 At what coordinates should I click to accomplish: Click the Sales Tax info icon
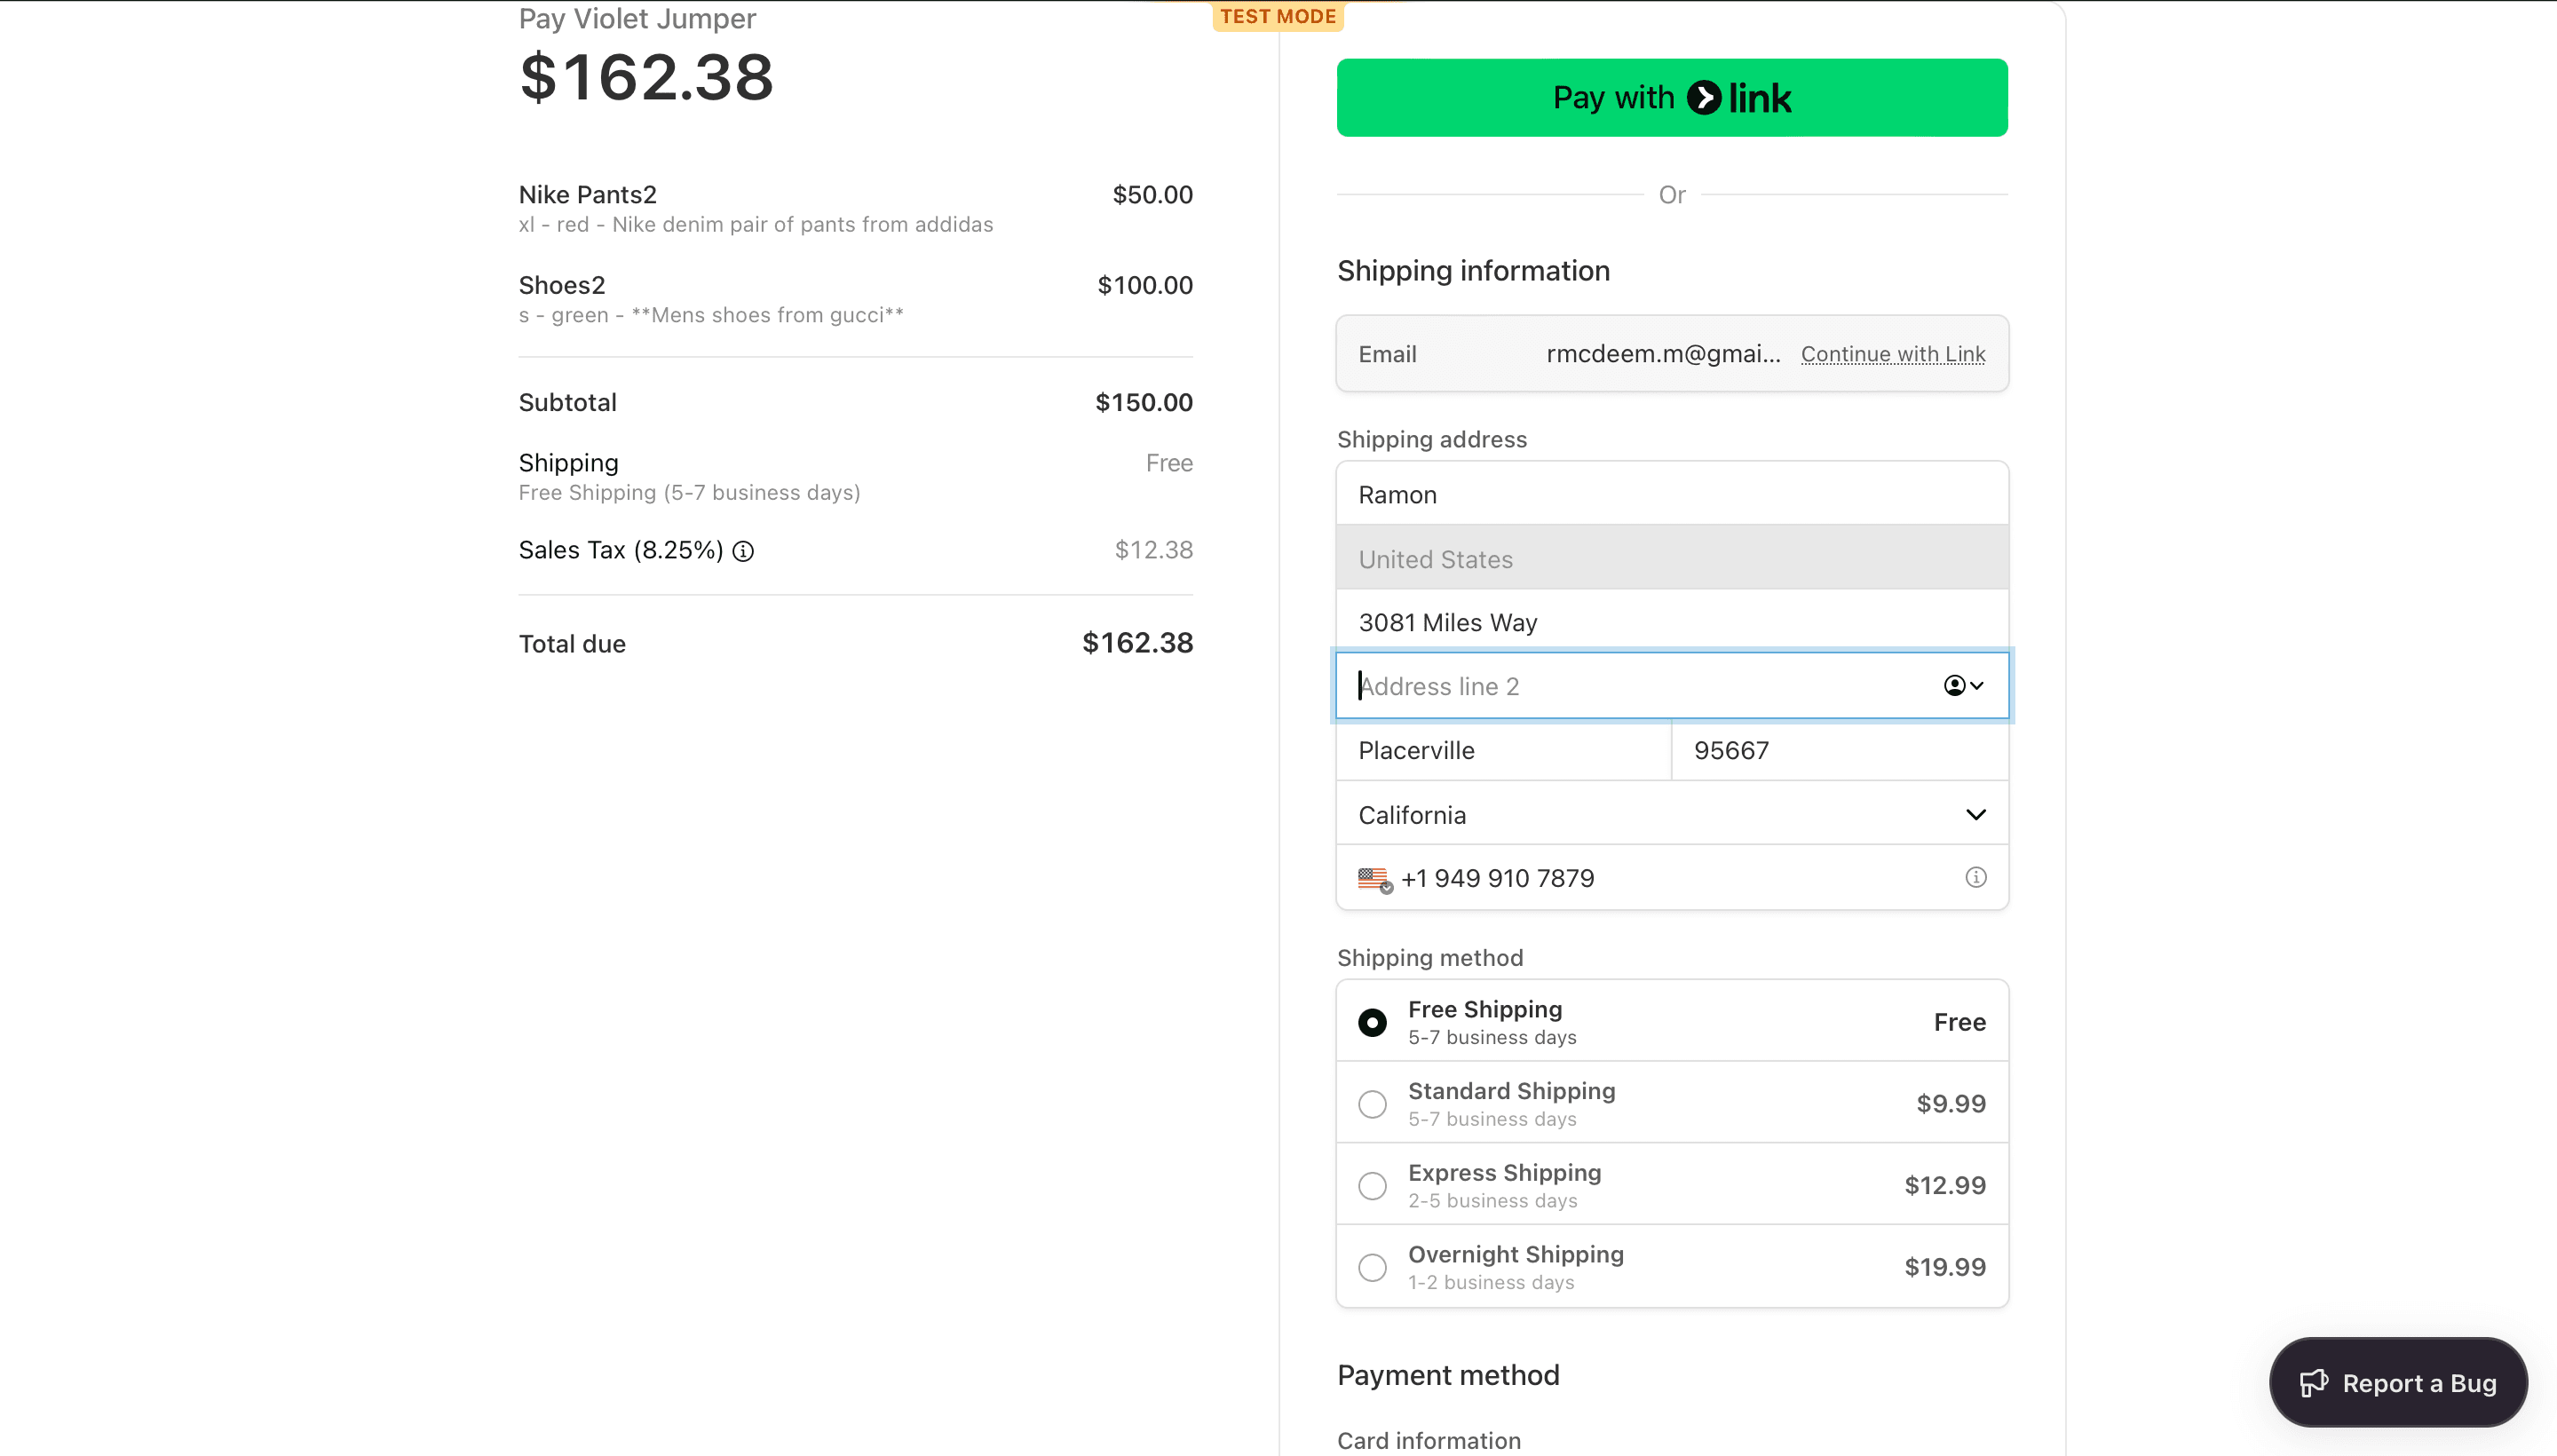click(x=743, y=551)
